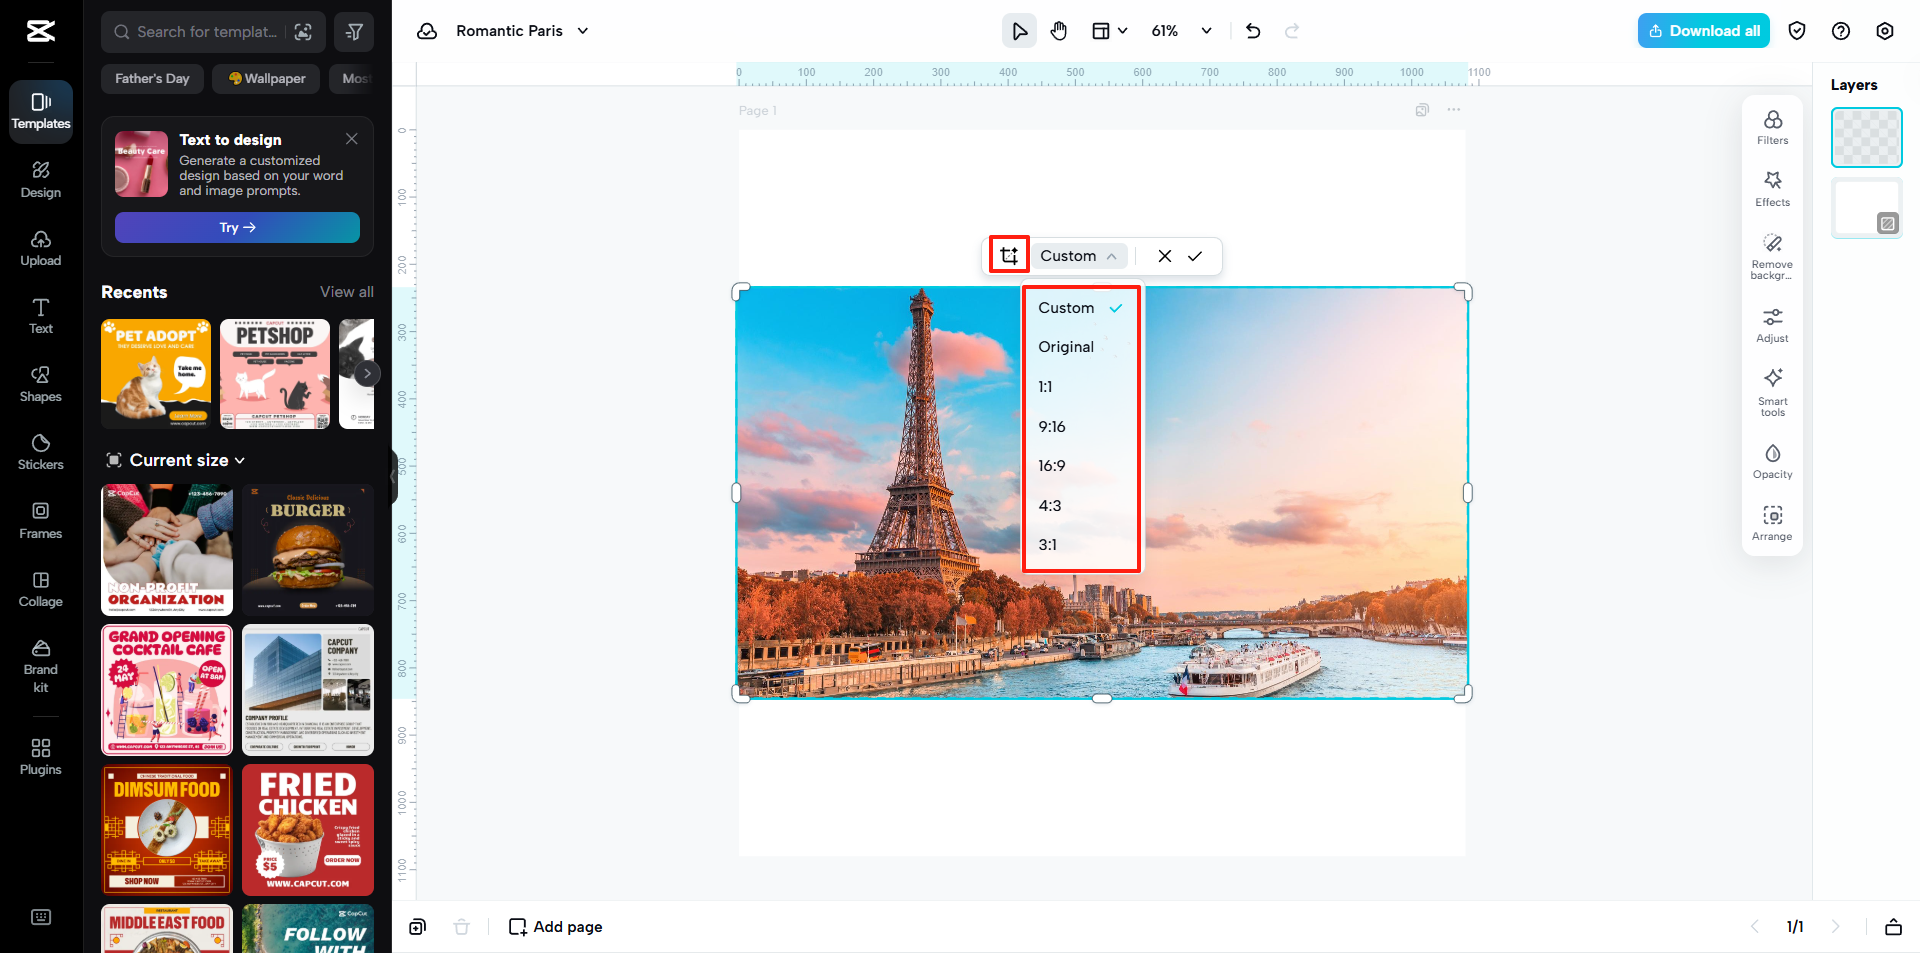
Task: Open the PET ADOPT template thumbnail
Action: point(155,373)
